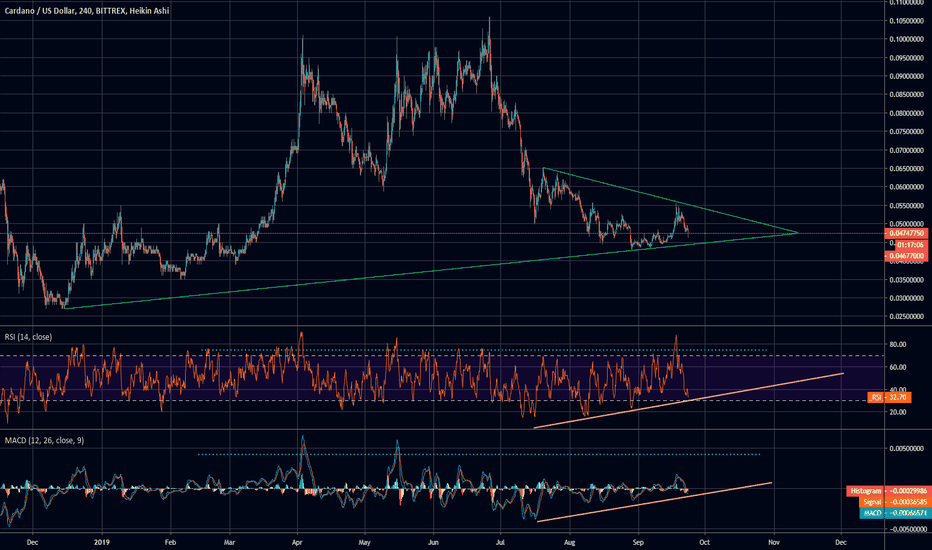This screenshot has width=932, height=550.
Task: Select the MACD (12, 26, close, 9) indicator label
Action: pyautogui.click(x=44, y=441)
